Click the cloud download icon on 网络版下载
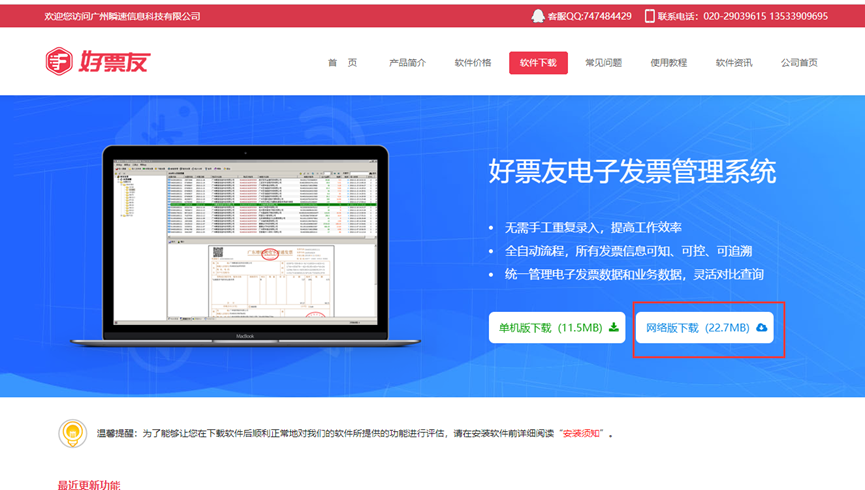Screen dimensions: 865x490 tap(761, 328)
